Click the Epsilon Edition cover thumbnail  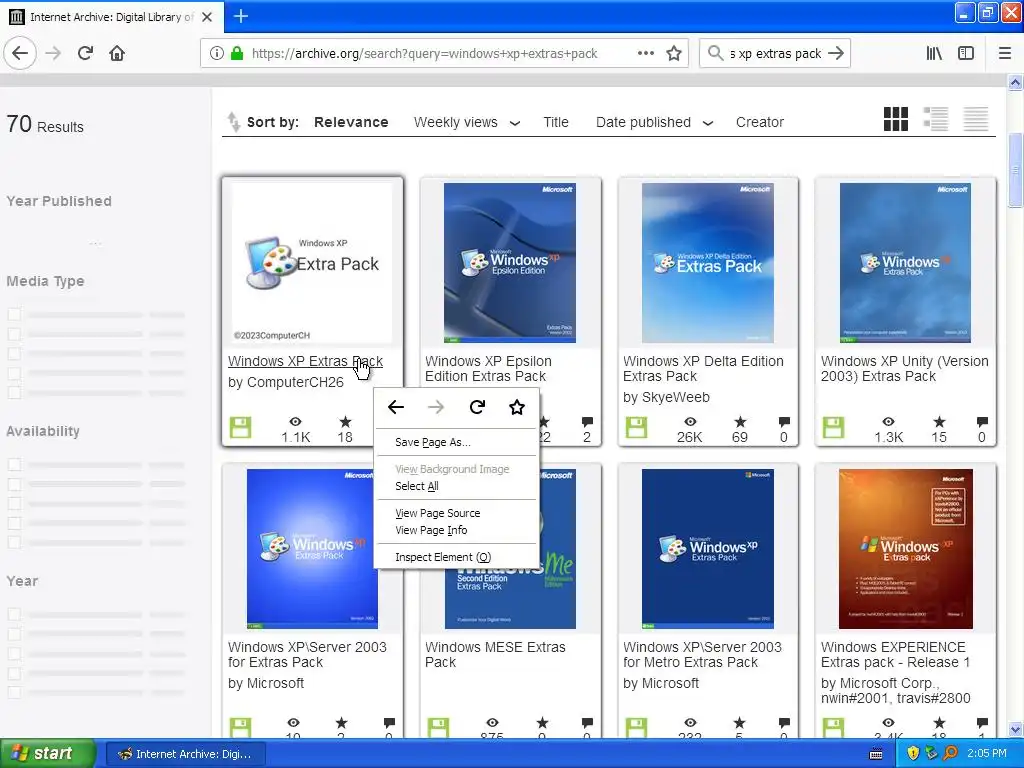tap(510, 263)
